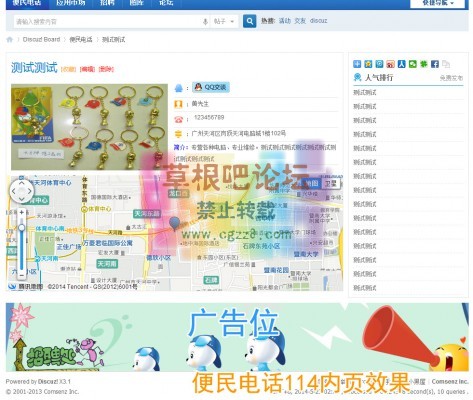The image size is (473, 400).
Task: Pan the map right with the arrow
Action: pos(30,191)
